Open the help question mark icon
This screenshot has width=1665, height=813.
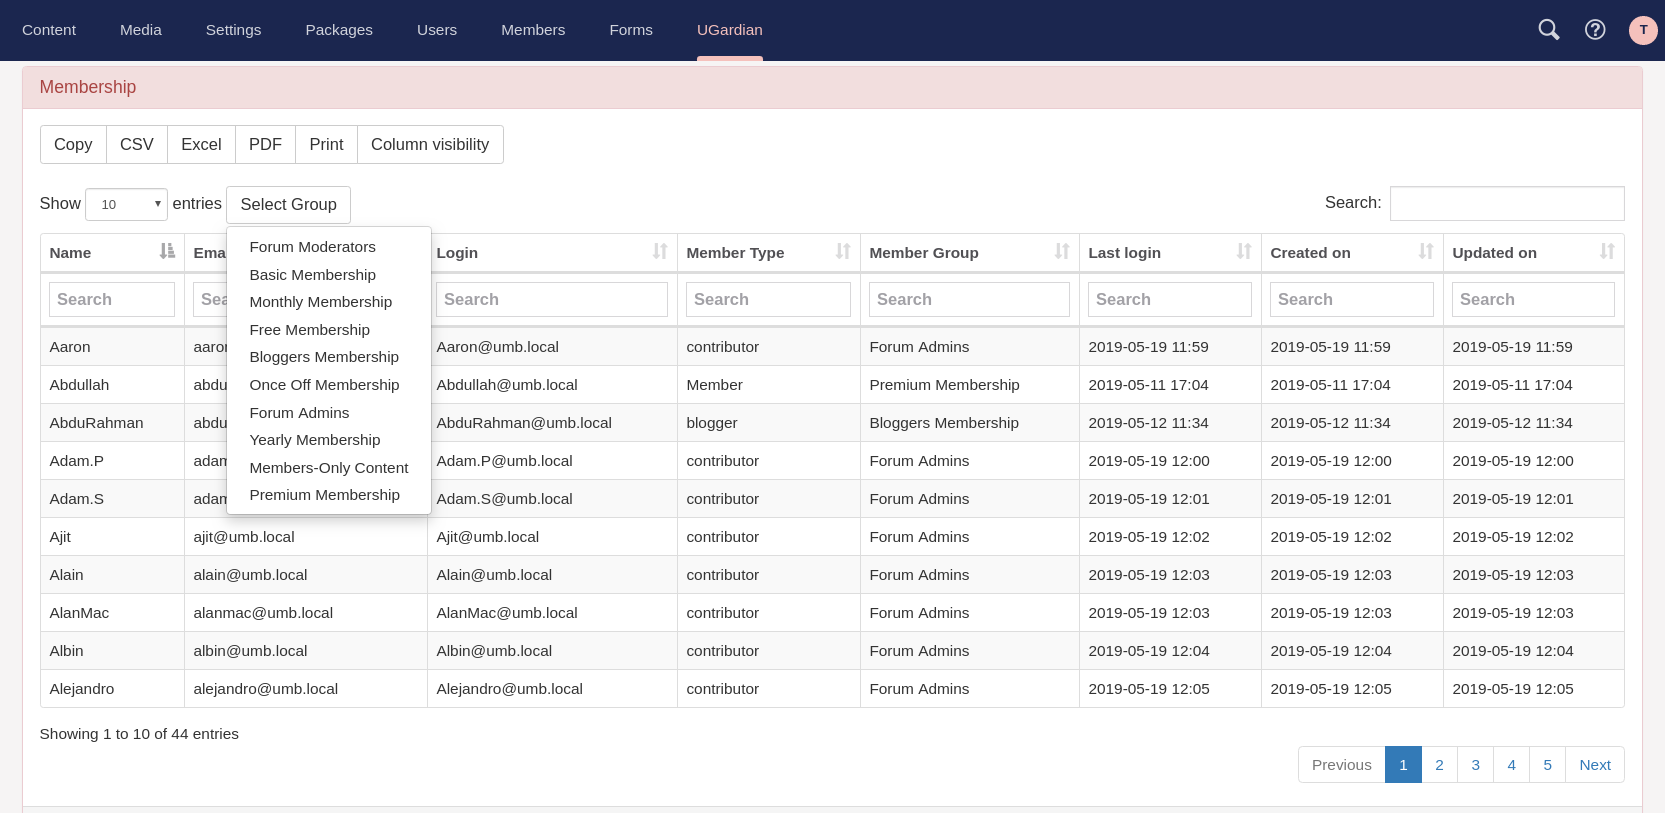coord(1595,30)
